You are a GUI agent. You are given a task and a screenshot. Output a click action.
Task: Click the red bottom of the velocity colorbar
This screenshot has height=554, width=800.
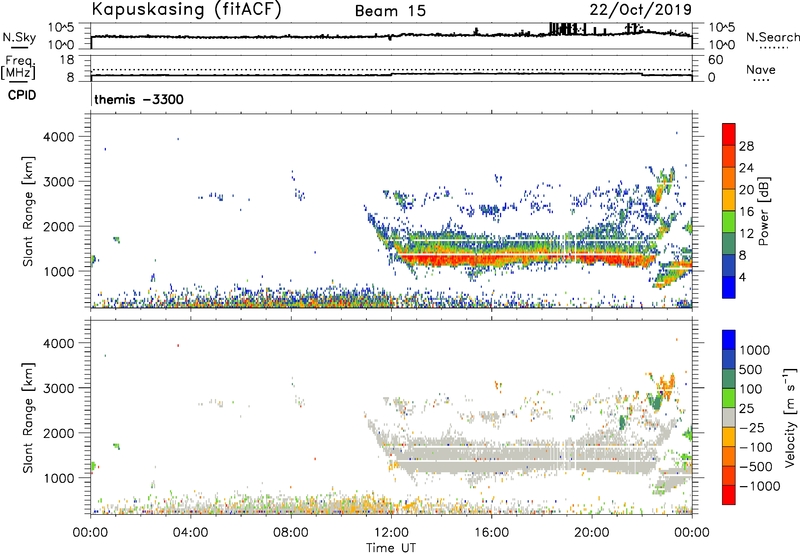[x=729, y=495]
